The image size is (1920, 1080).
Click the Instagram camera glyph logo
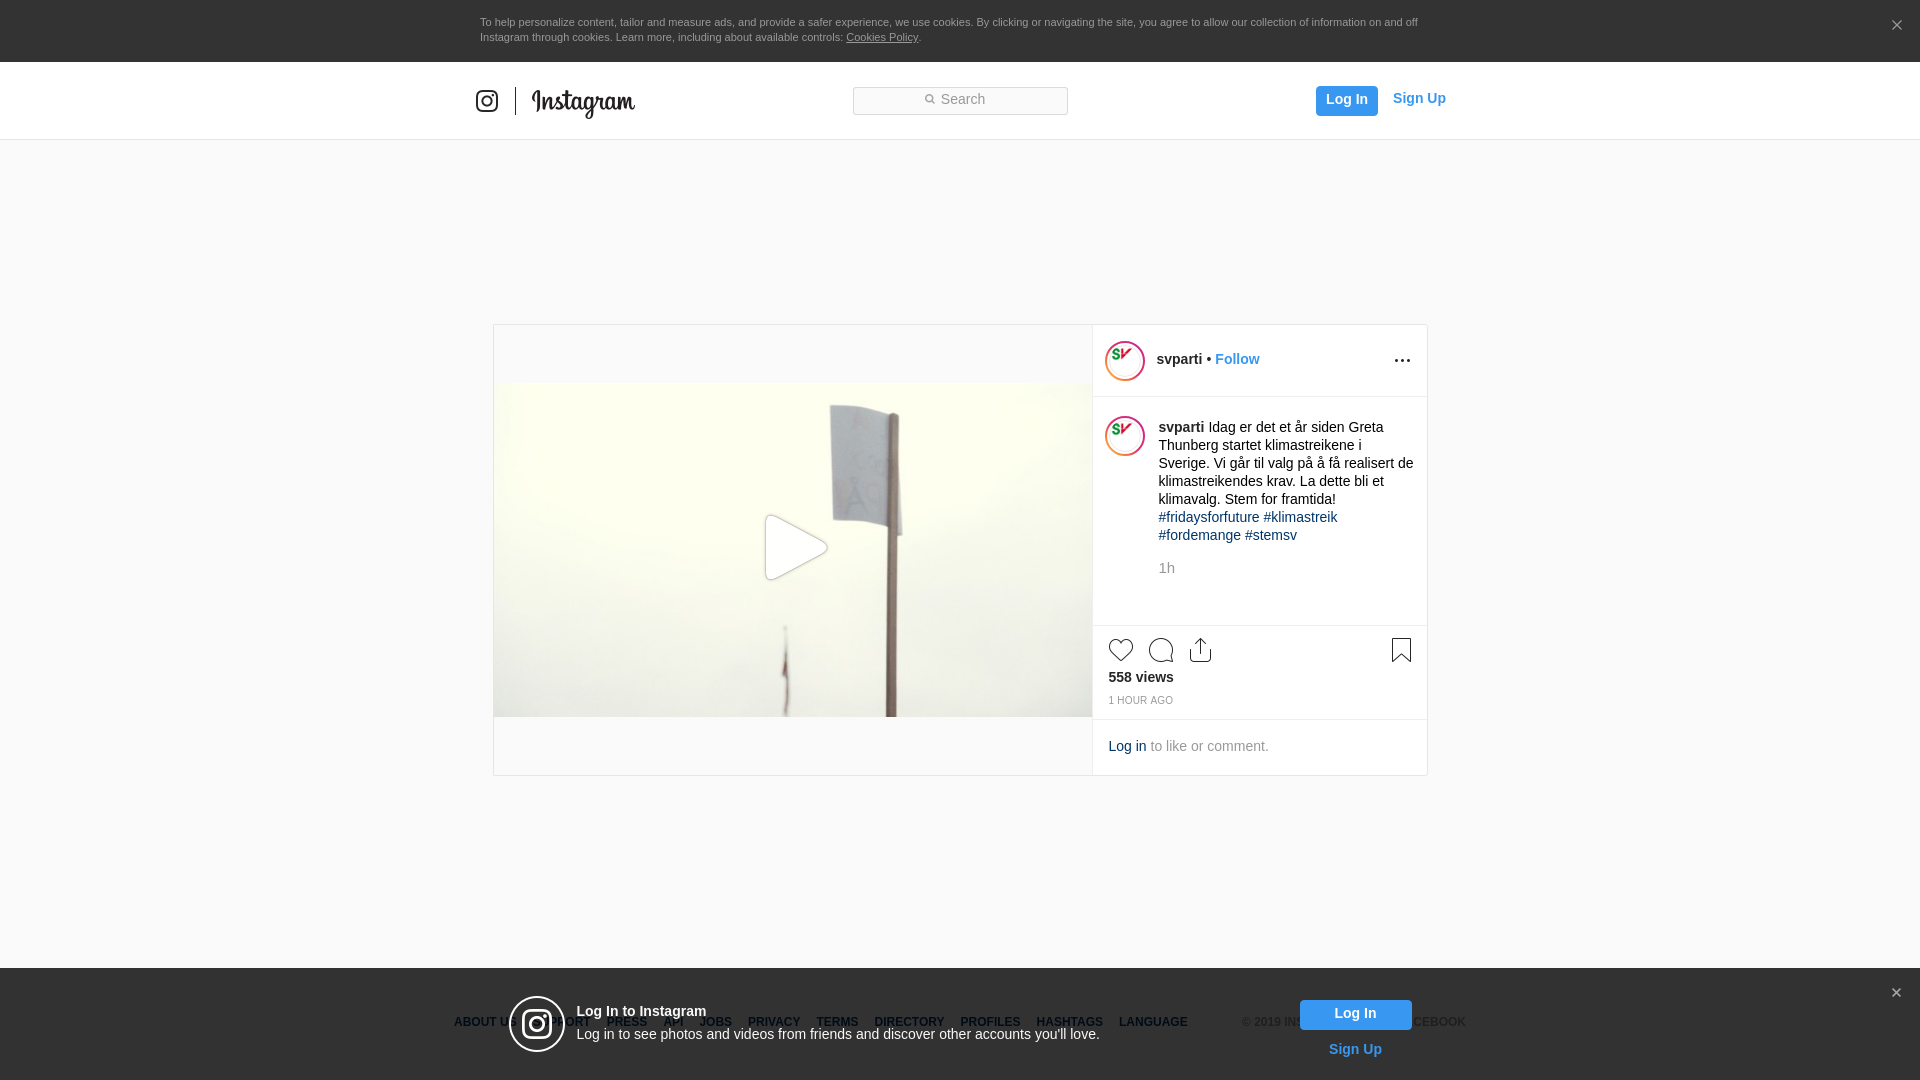pos(487,101)
